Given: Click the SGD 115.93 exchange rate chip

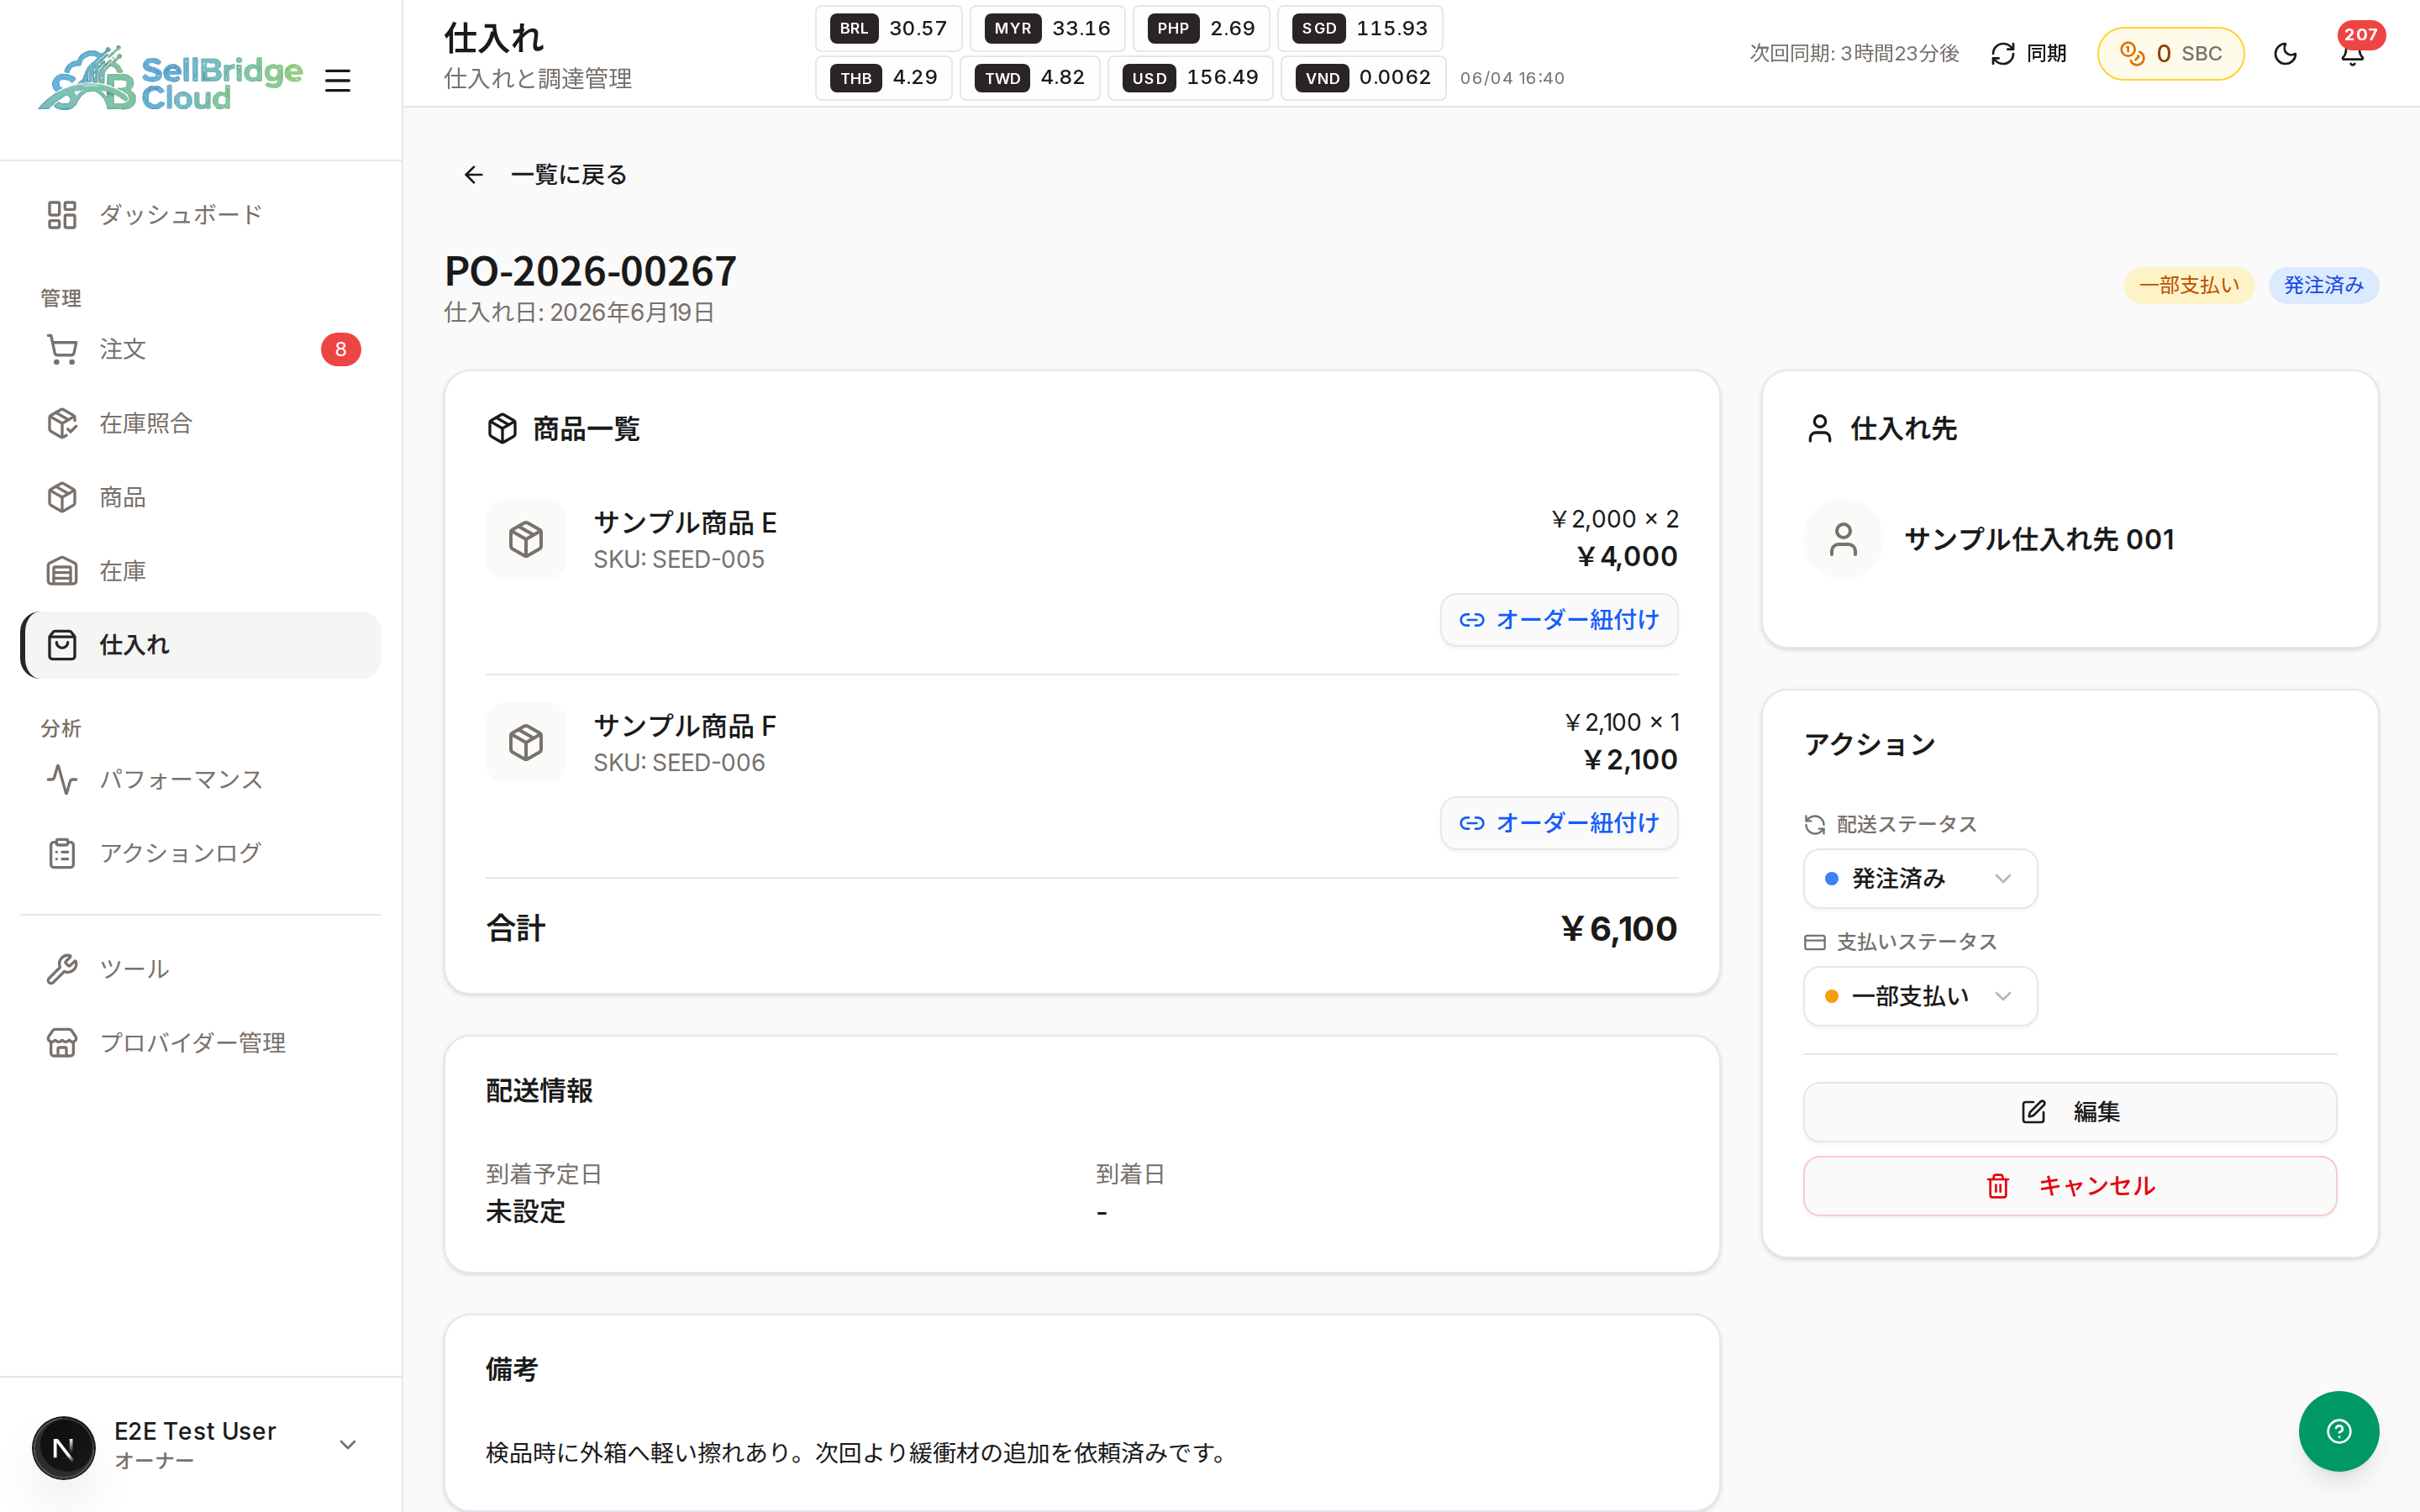Looking at the screenshot, I should point(1360,28).
